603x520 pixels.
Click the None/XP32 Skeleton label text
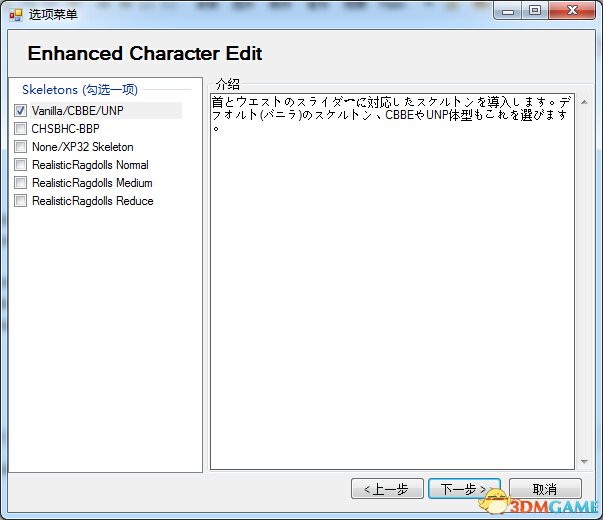pyautogui.click(x=83, y=147)
